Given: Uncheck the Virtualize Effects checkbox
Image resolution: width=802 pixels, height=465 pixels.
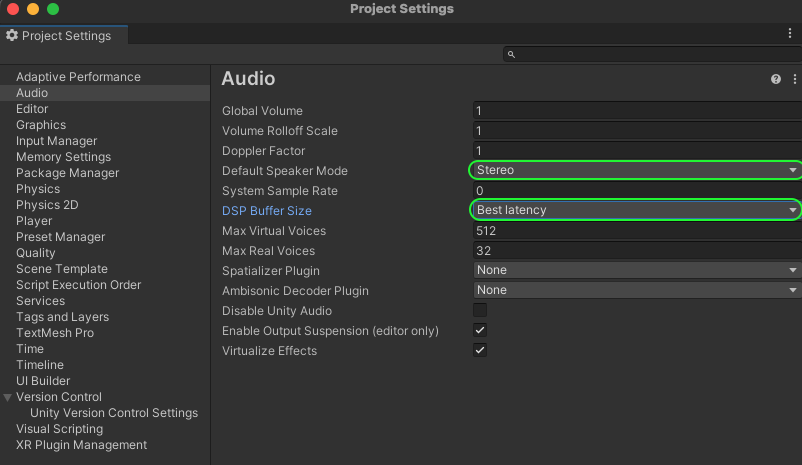Looking at the screenshot, I should click(480, 350).
